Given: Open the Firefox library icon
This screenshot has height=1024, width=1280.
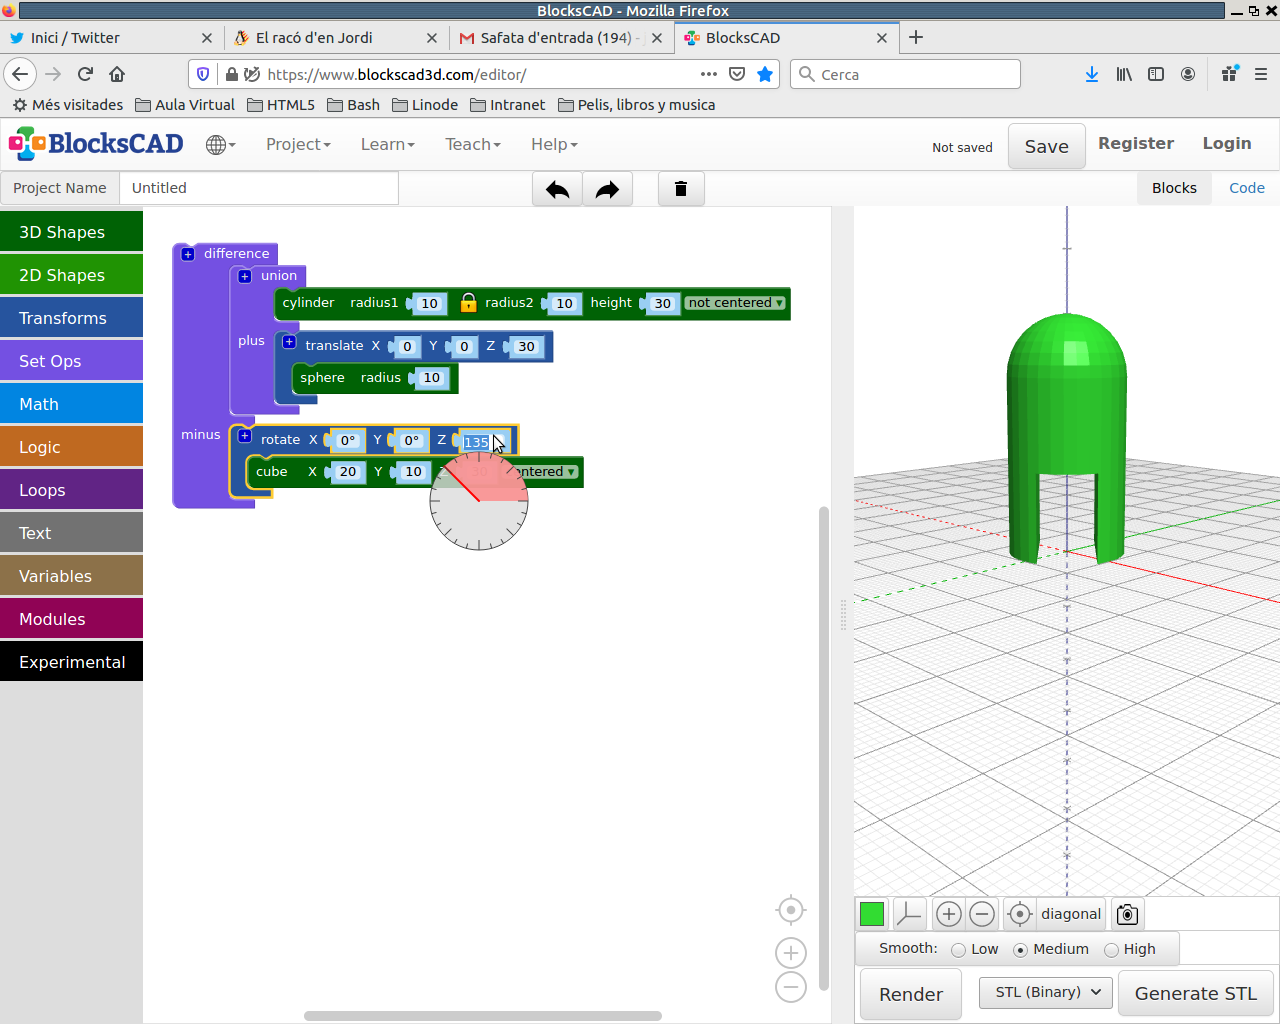Looking at the screenshot, I should tap(1124, 74).
